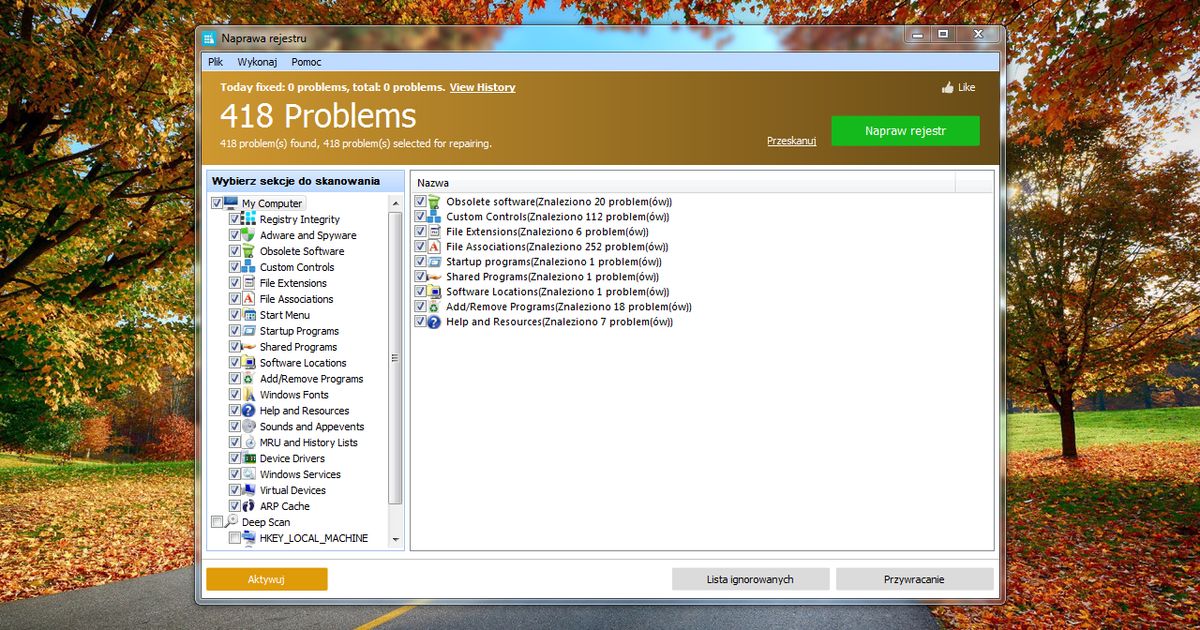
Task: Click the Obsolete Software trash icon in sidebar
Action: pos(250,251)
